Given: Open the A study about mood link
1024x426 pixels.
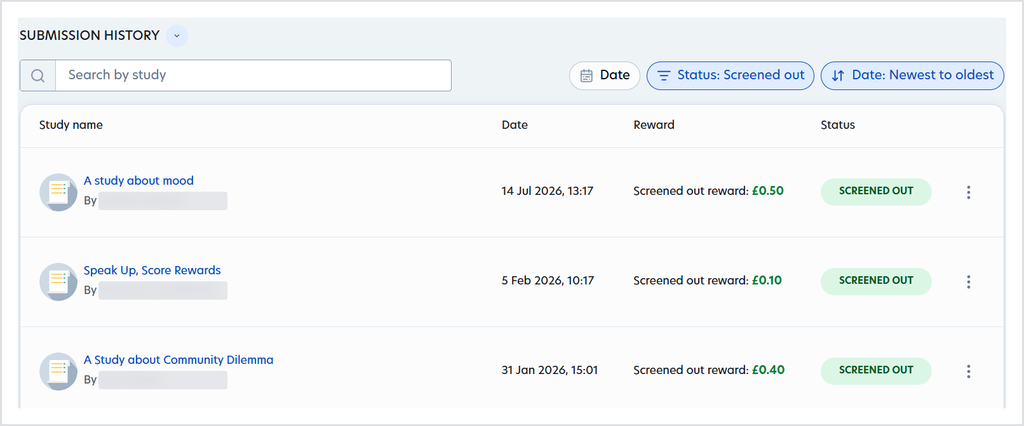Looking at the screenshot, I should tap(138, 180).
